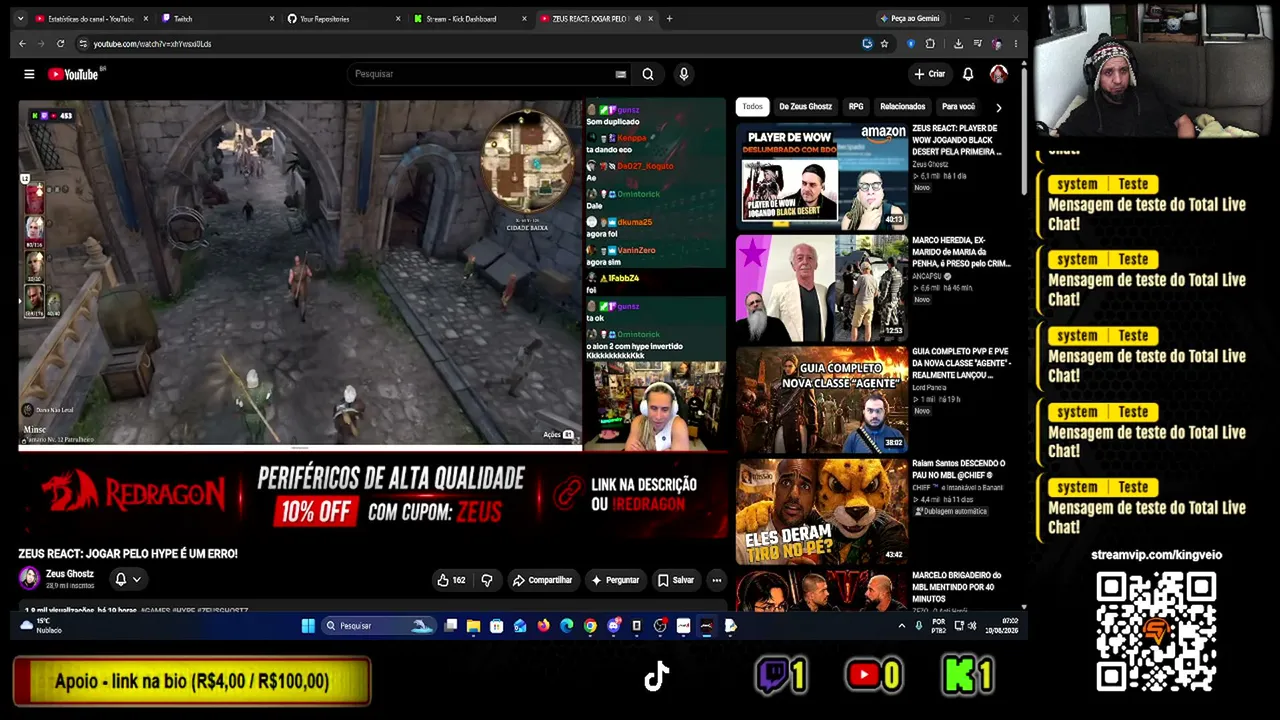Close the ZEUS REACT browser tab
Image resolution: width=1280 pixels, height=720 pixels.
click(651, 18)
